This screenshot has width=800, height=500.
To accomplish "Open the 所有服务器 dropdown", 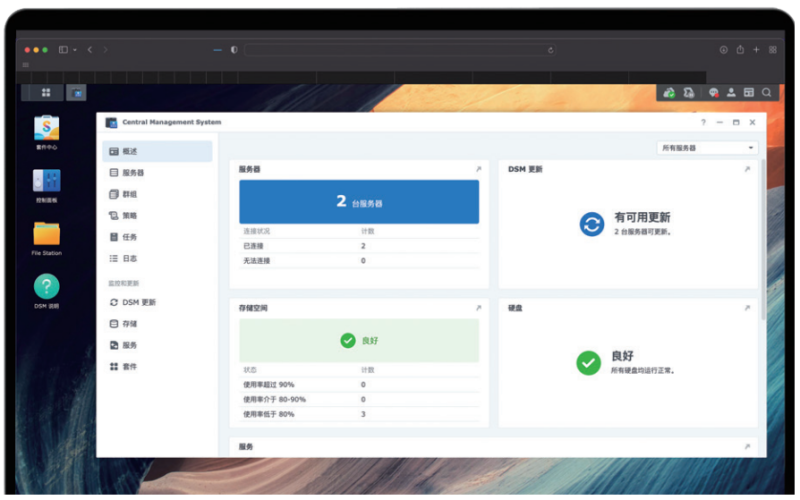I will pyautogui.click(x=707, y=148).
